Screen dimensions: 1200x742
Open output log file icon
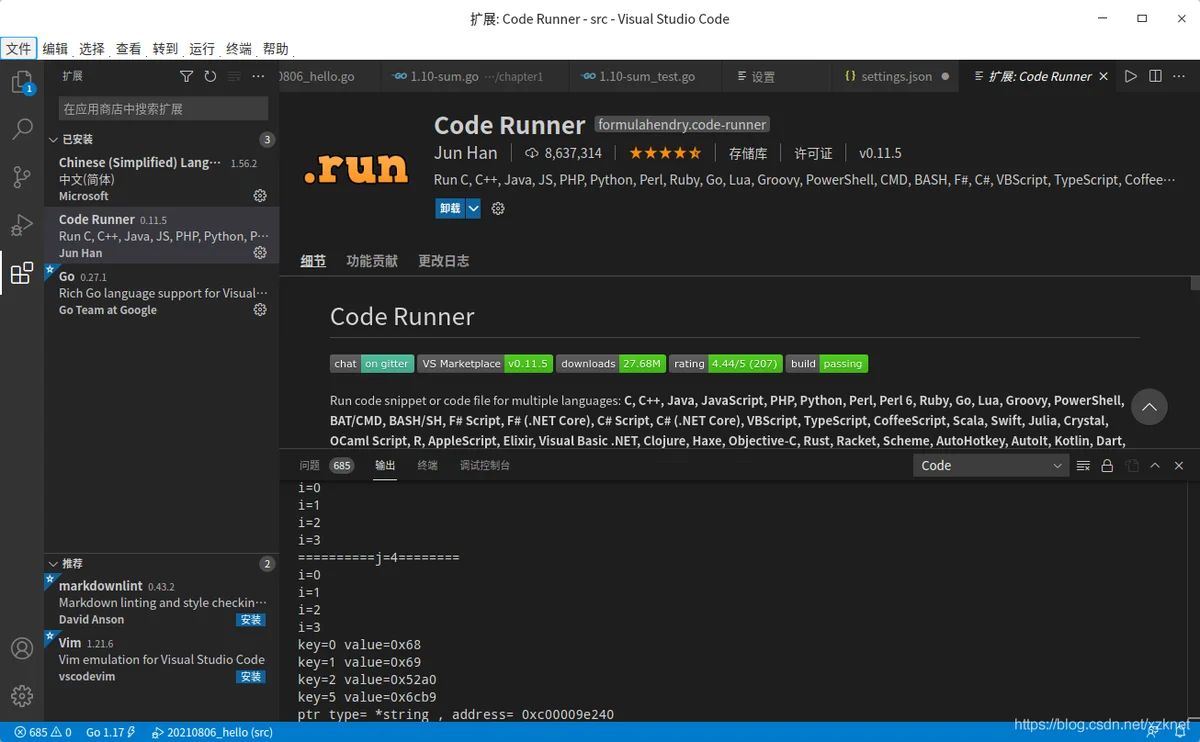tap(1131, 466)
